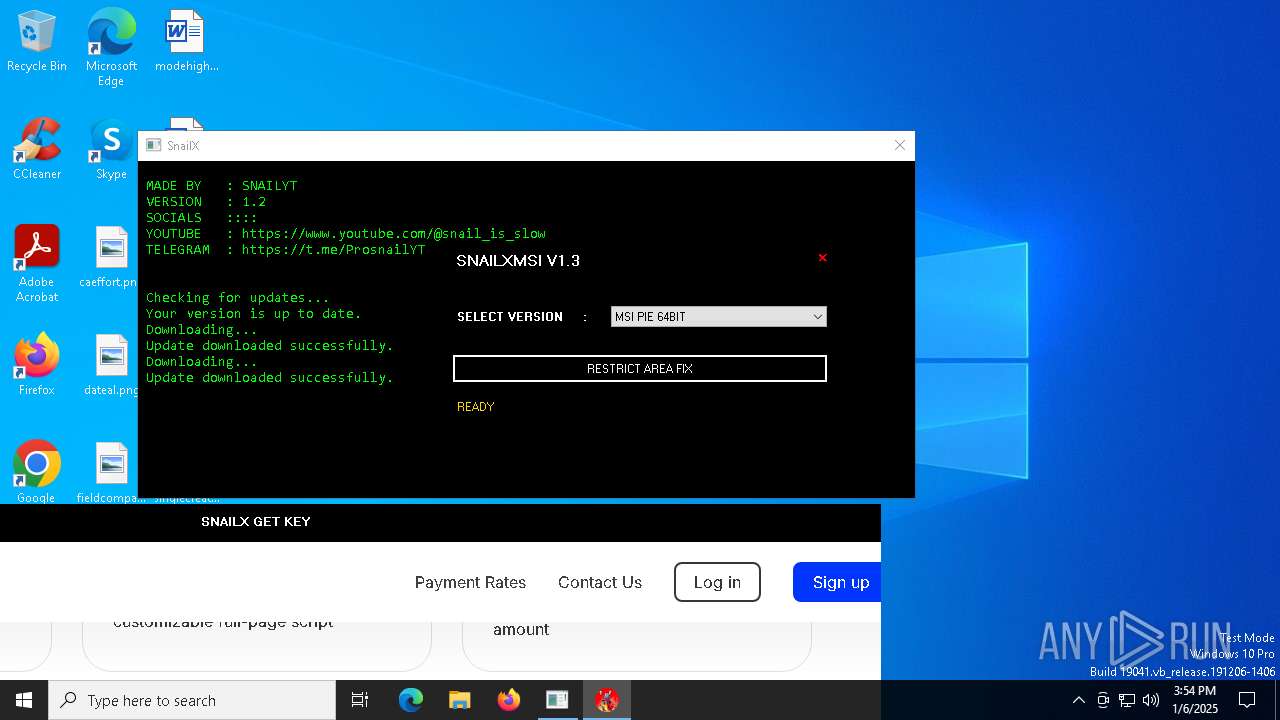Open the notification center icon
Viewport: 1280px width, 720px height.
(1247, 700)
